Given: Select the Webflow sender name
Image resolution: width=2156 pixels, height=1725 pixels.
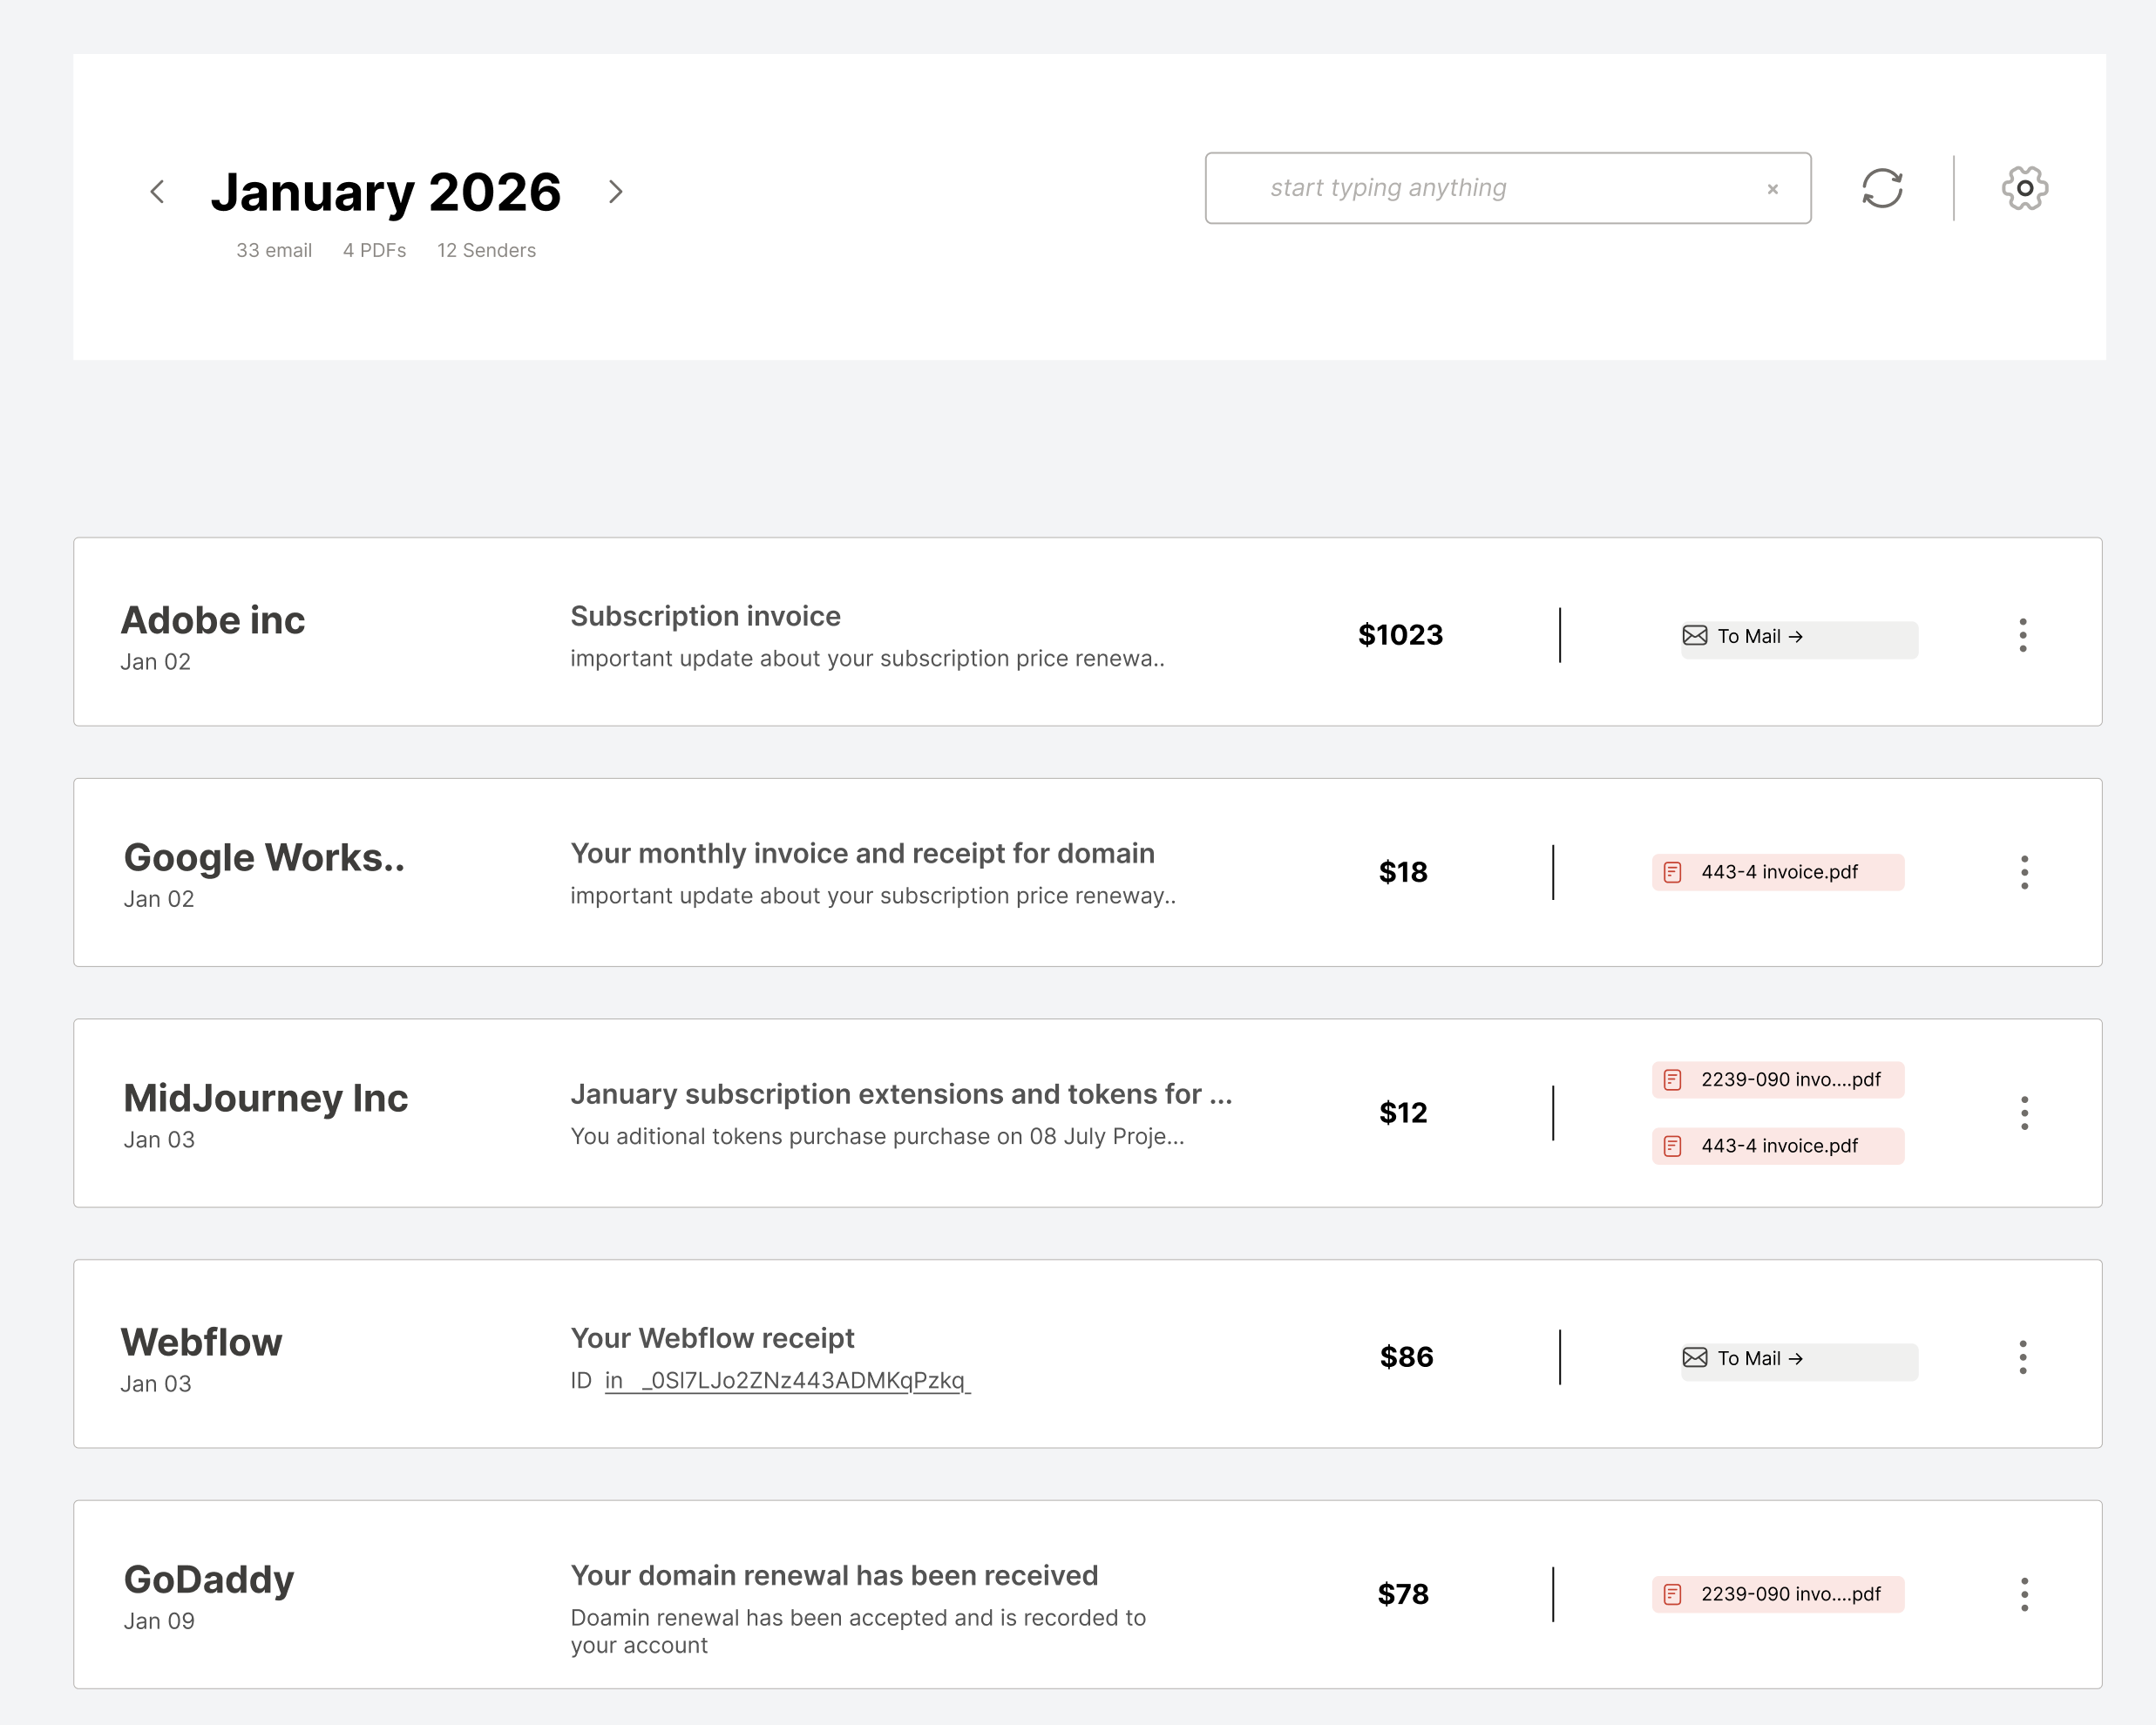Looking at the screenshot, I should (201, 1342).
